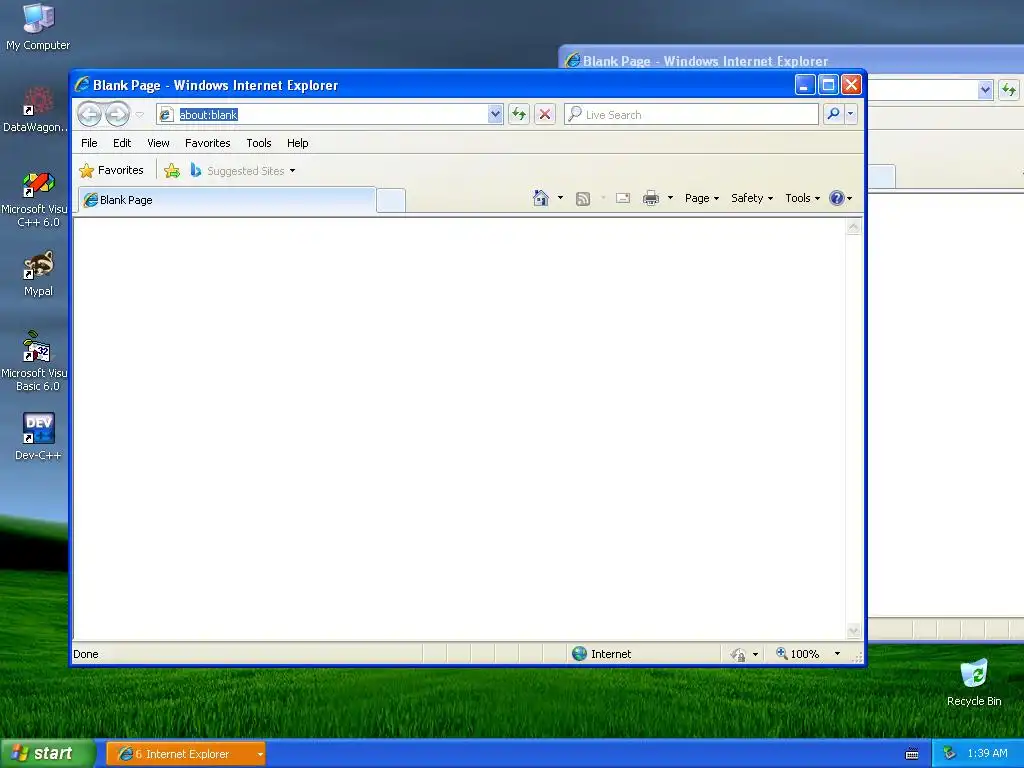Screen dimensions: 1024x768
Task: Expand address dropdown in background IE window
Action: pyautogui.click(x=985, y=89)
